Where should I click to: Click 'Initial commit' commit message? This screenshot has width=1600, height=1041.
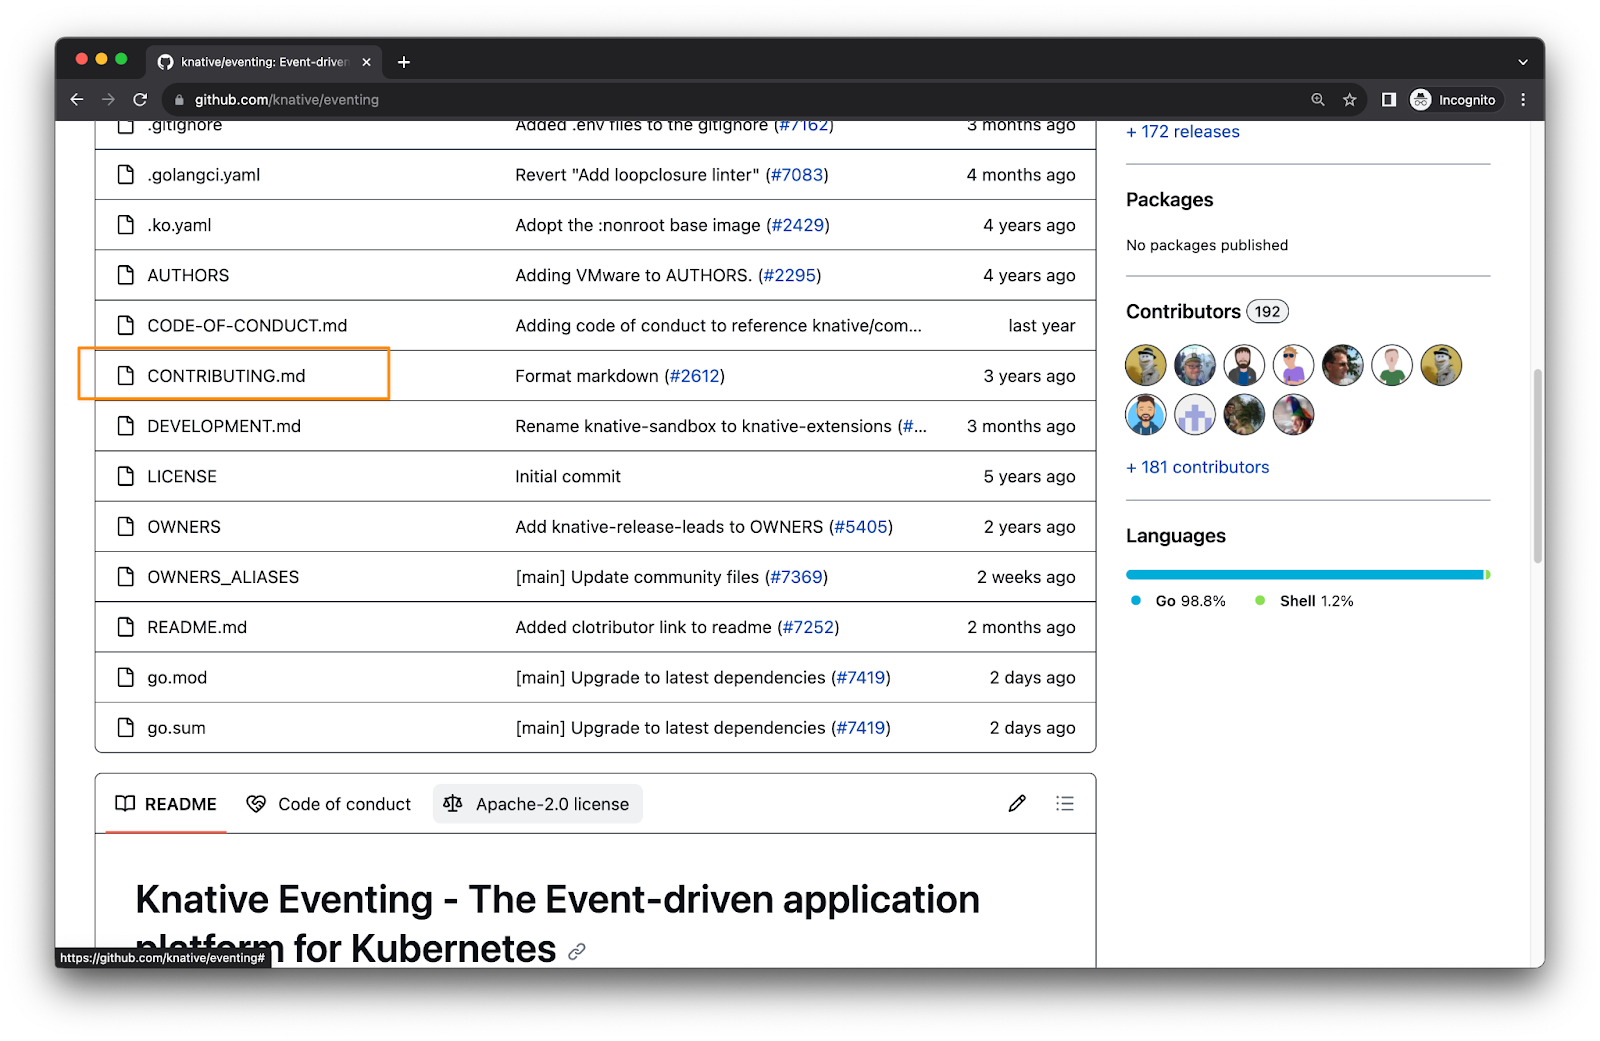[568, 477]
